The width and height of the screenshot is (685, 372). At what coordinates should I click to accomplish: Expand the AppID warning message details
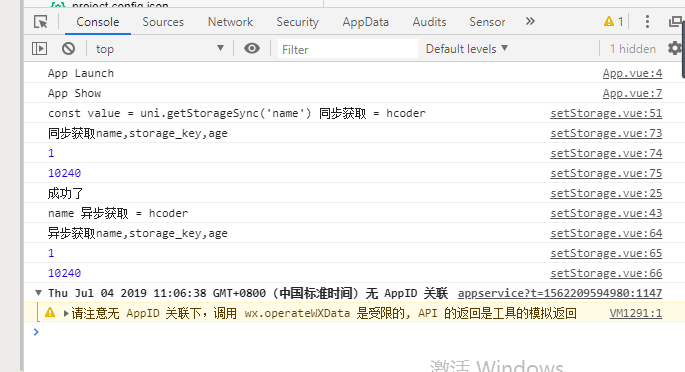pos(66,313)
